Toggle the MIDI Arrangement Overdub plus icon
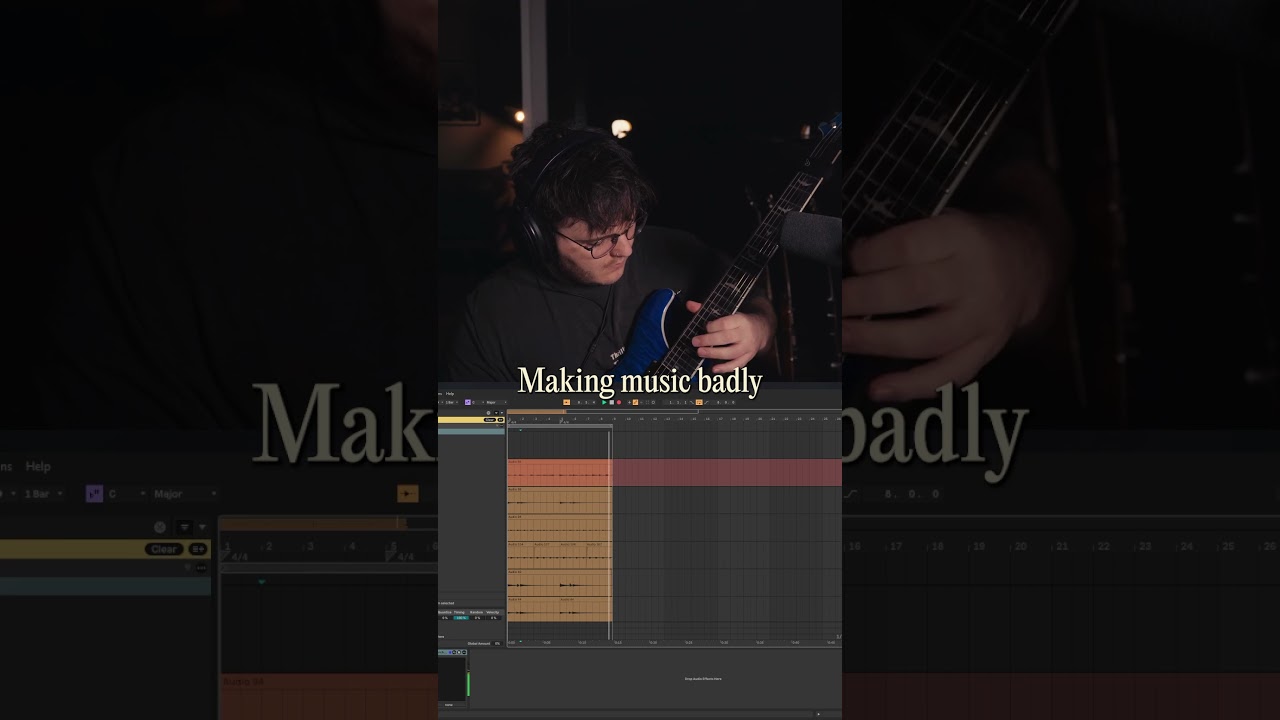Image resolution: width=1280 pixels, height=720 pixels. pos(629,402)
